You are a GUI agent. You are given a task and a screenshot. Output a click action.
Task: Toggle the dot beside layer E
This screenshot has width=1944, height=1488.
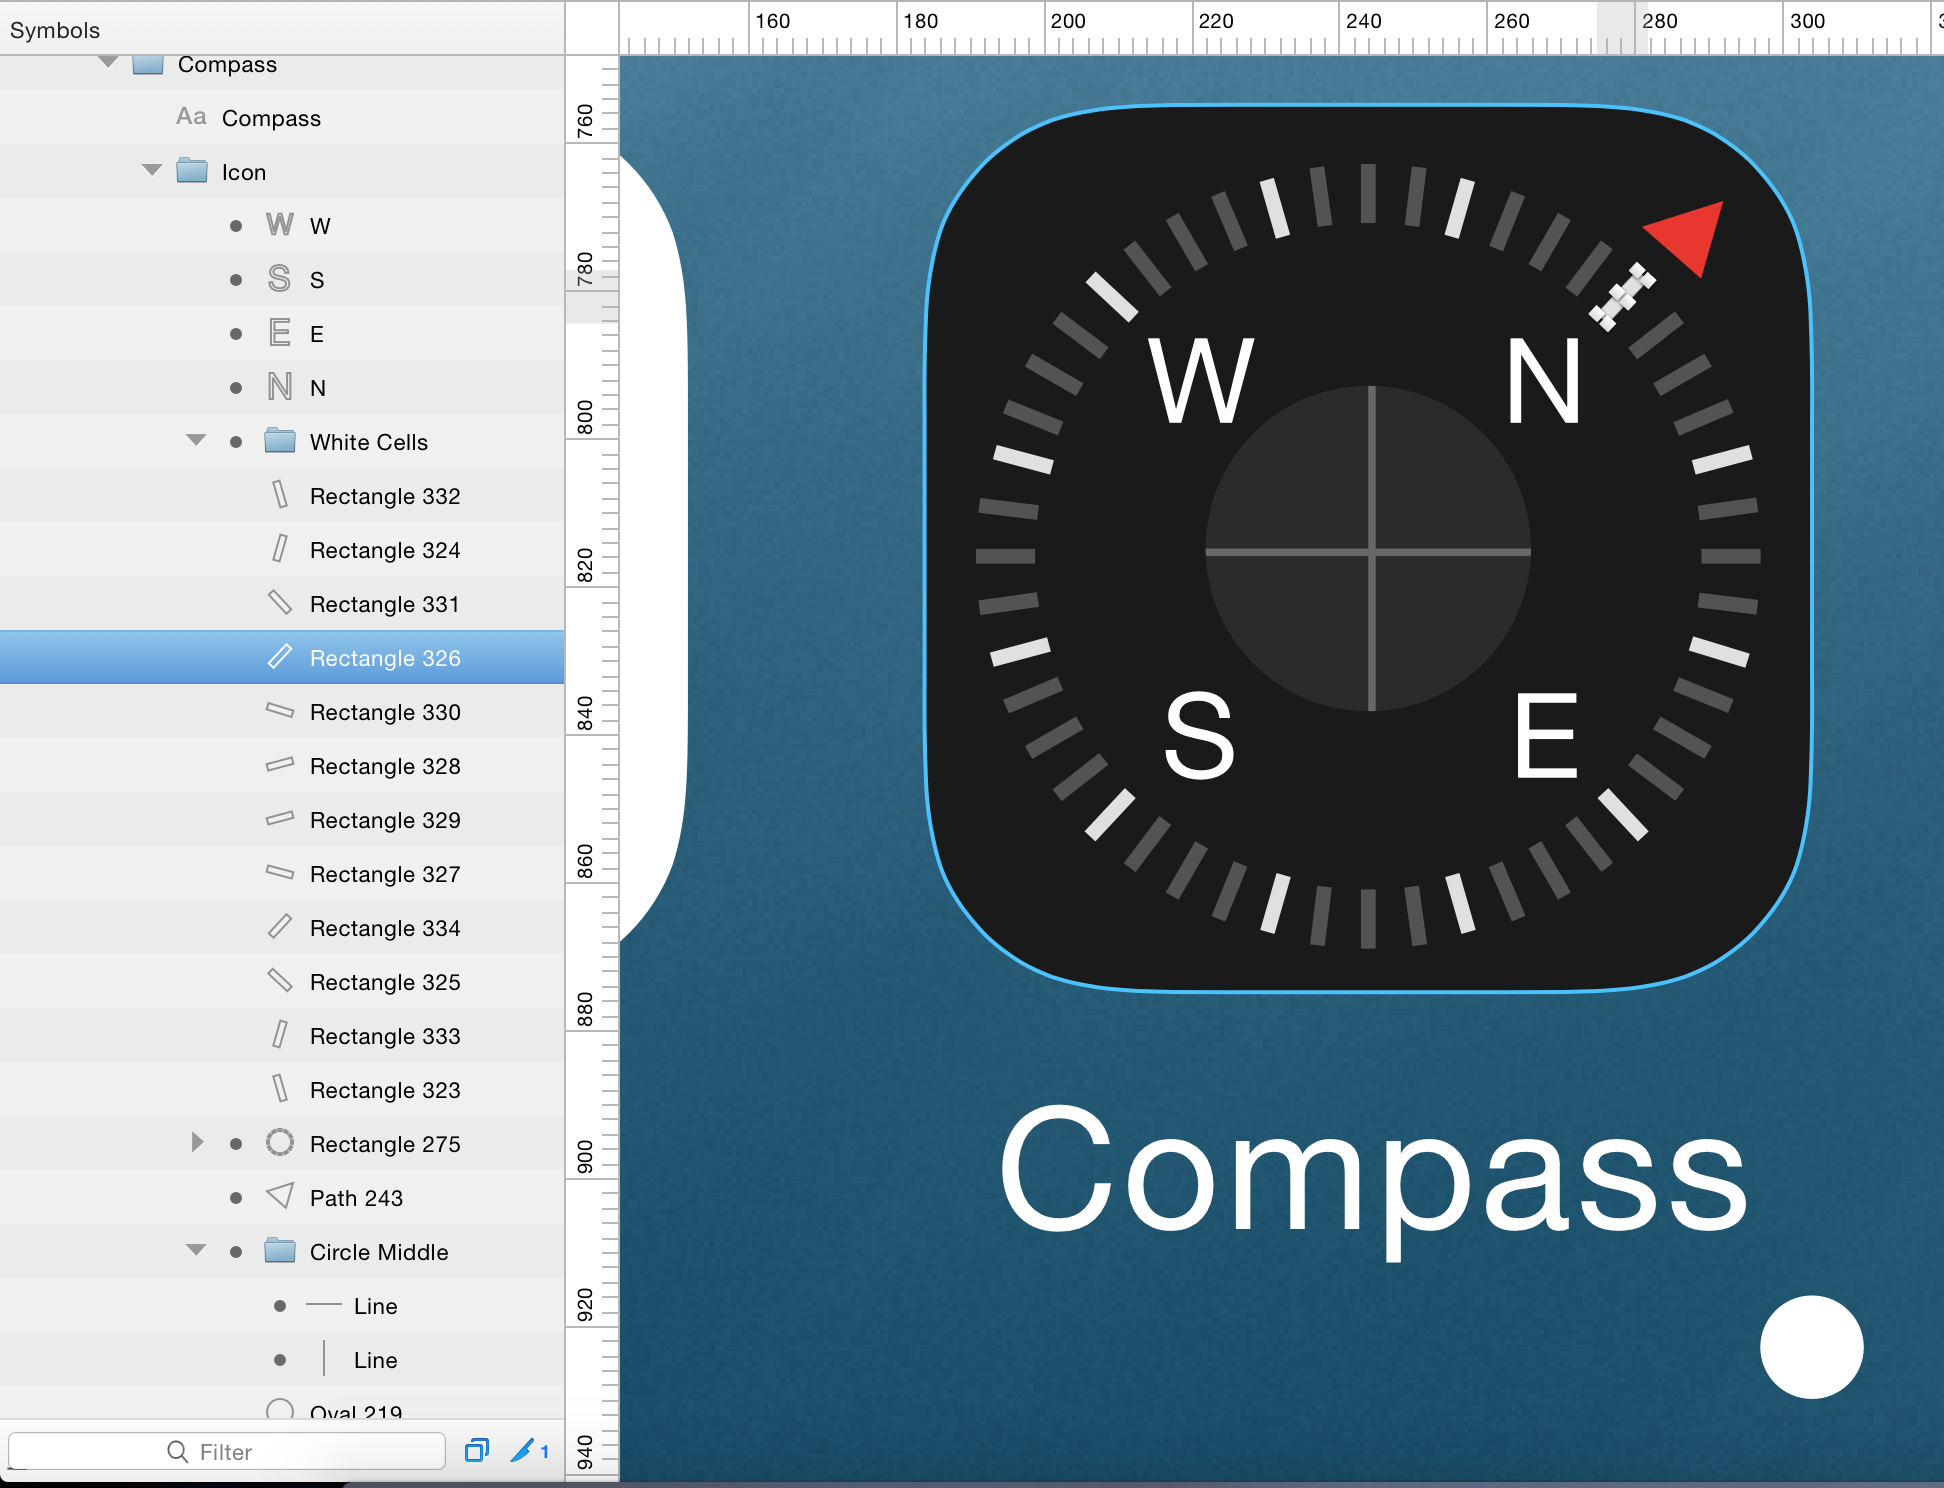coord(236,334)
